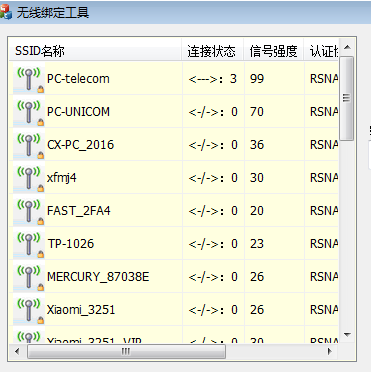Select the MERCURY_87038E network antenna icon

pyautogui.click(x=29, y=277)
